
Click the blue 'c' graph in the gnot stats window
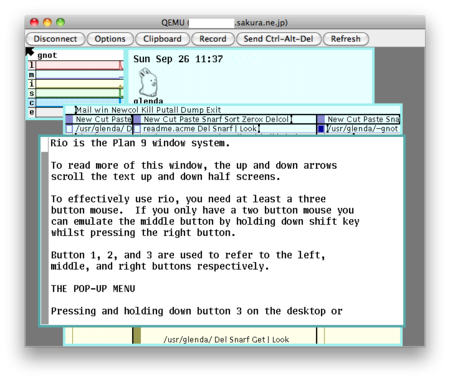click(79, 103)
